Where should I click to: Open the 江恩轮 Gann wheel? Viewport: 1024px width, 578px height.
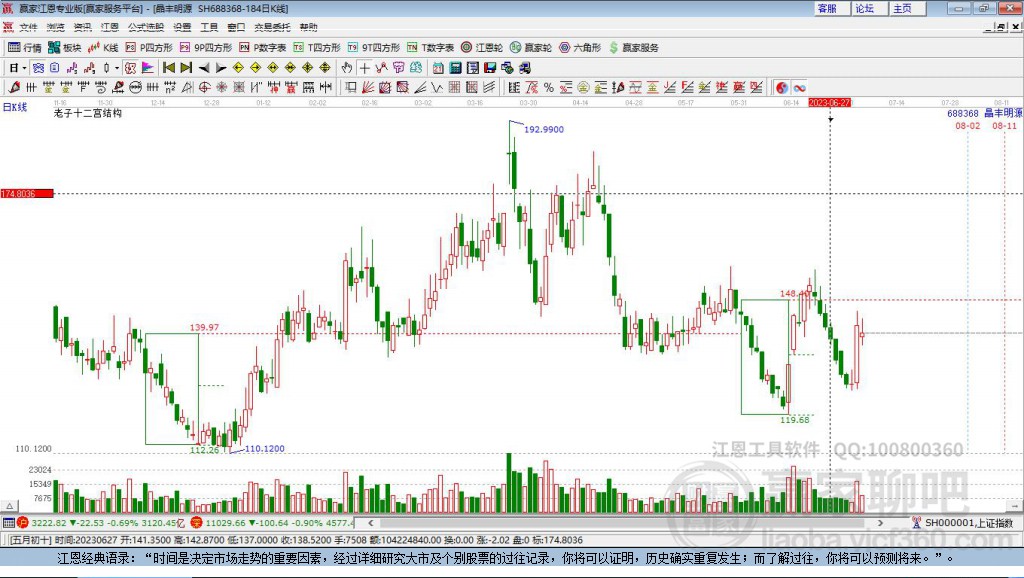pos(481,47)
